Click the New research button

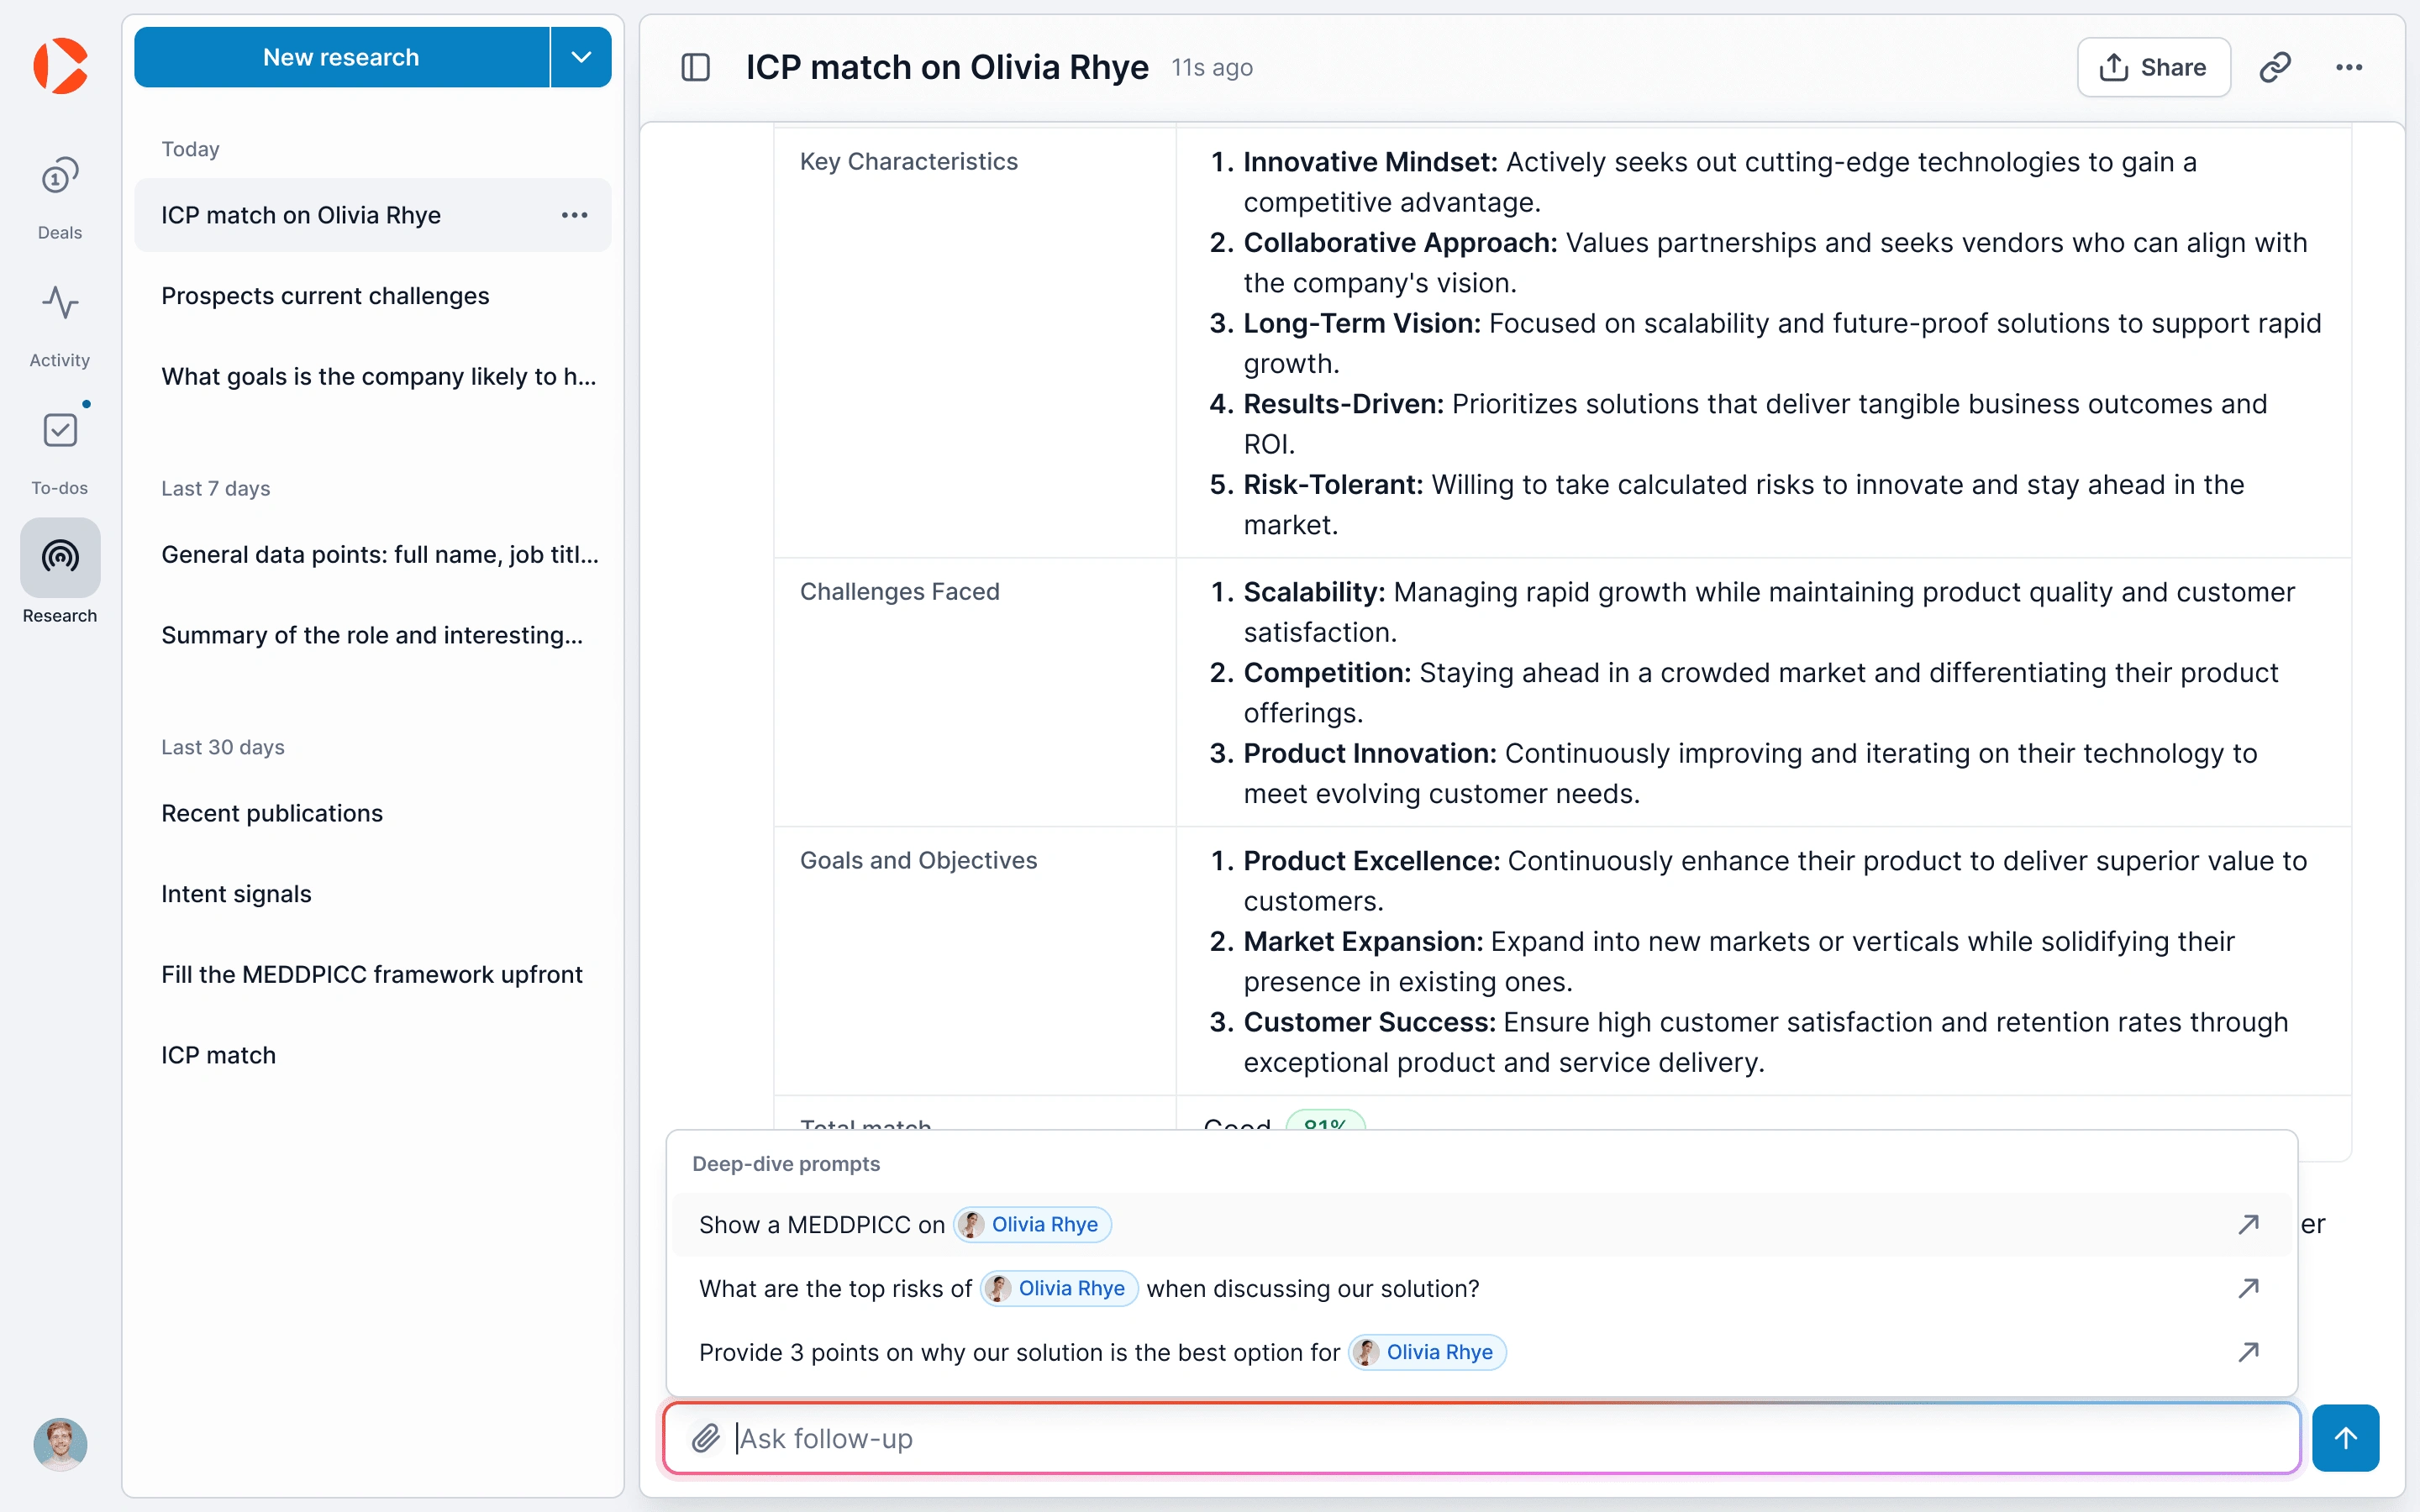pos(341,57)
